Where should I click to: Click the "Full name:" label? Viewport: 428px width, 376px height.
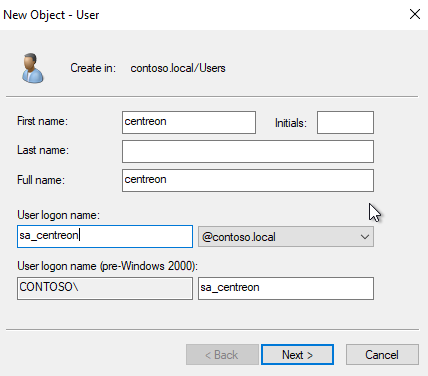click(41, 180)
